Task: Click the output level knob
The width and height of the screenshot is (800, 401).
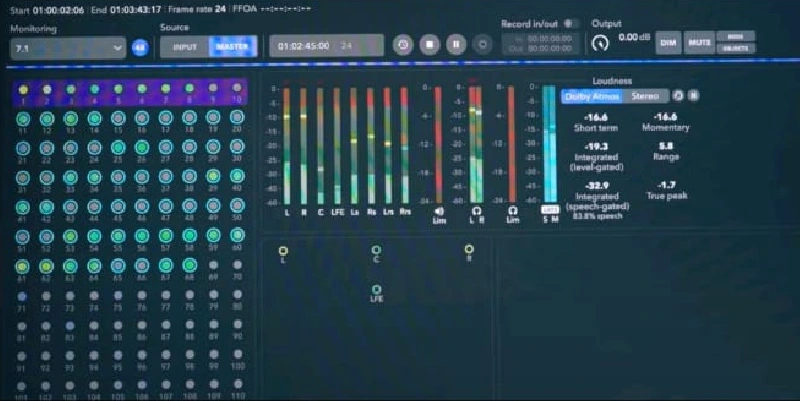Action: (x=600, y=43)
